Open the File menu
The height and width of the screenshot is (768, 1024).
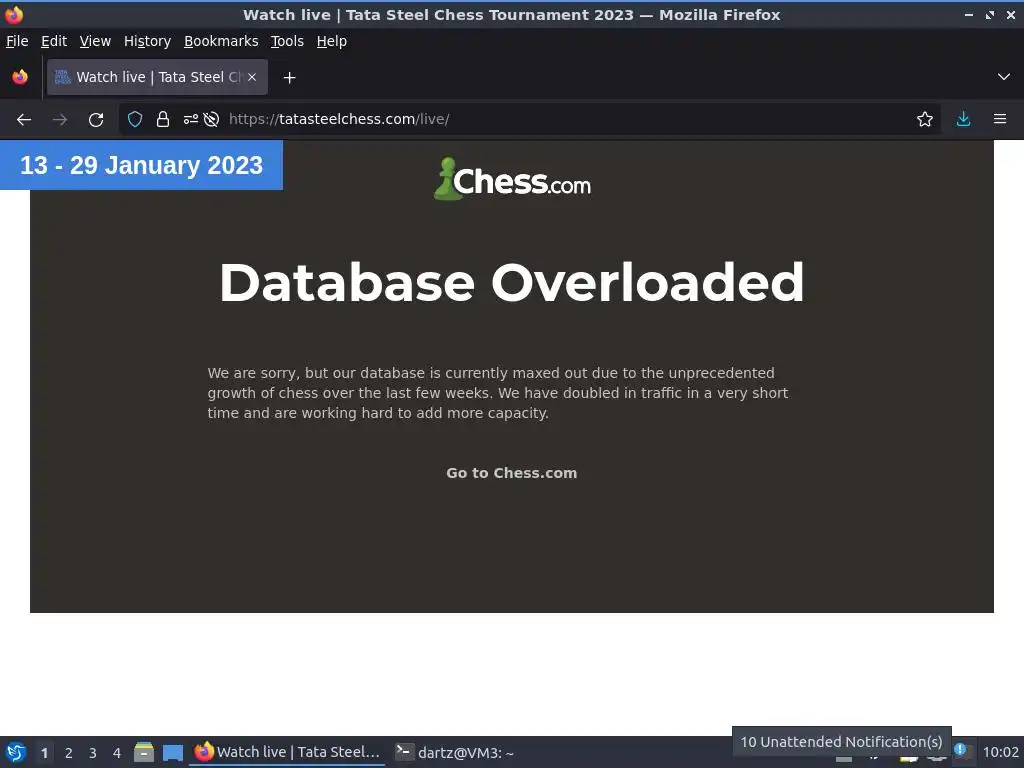(17, 41)
